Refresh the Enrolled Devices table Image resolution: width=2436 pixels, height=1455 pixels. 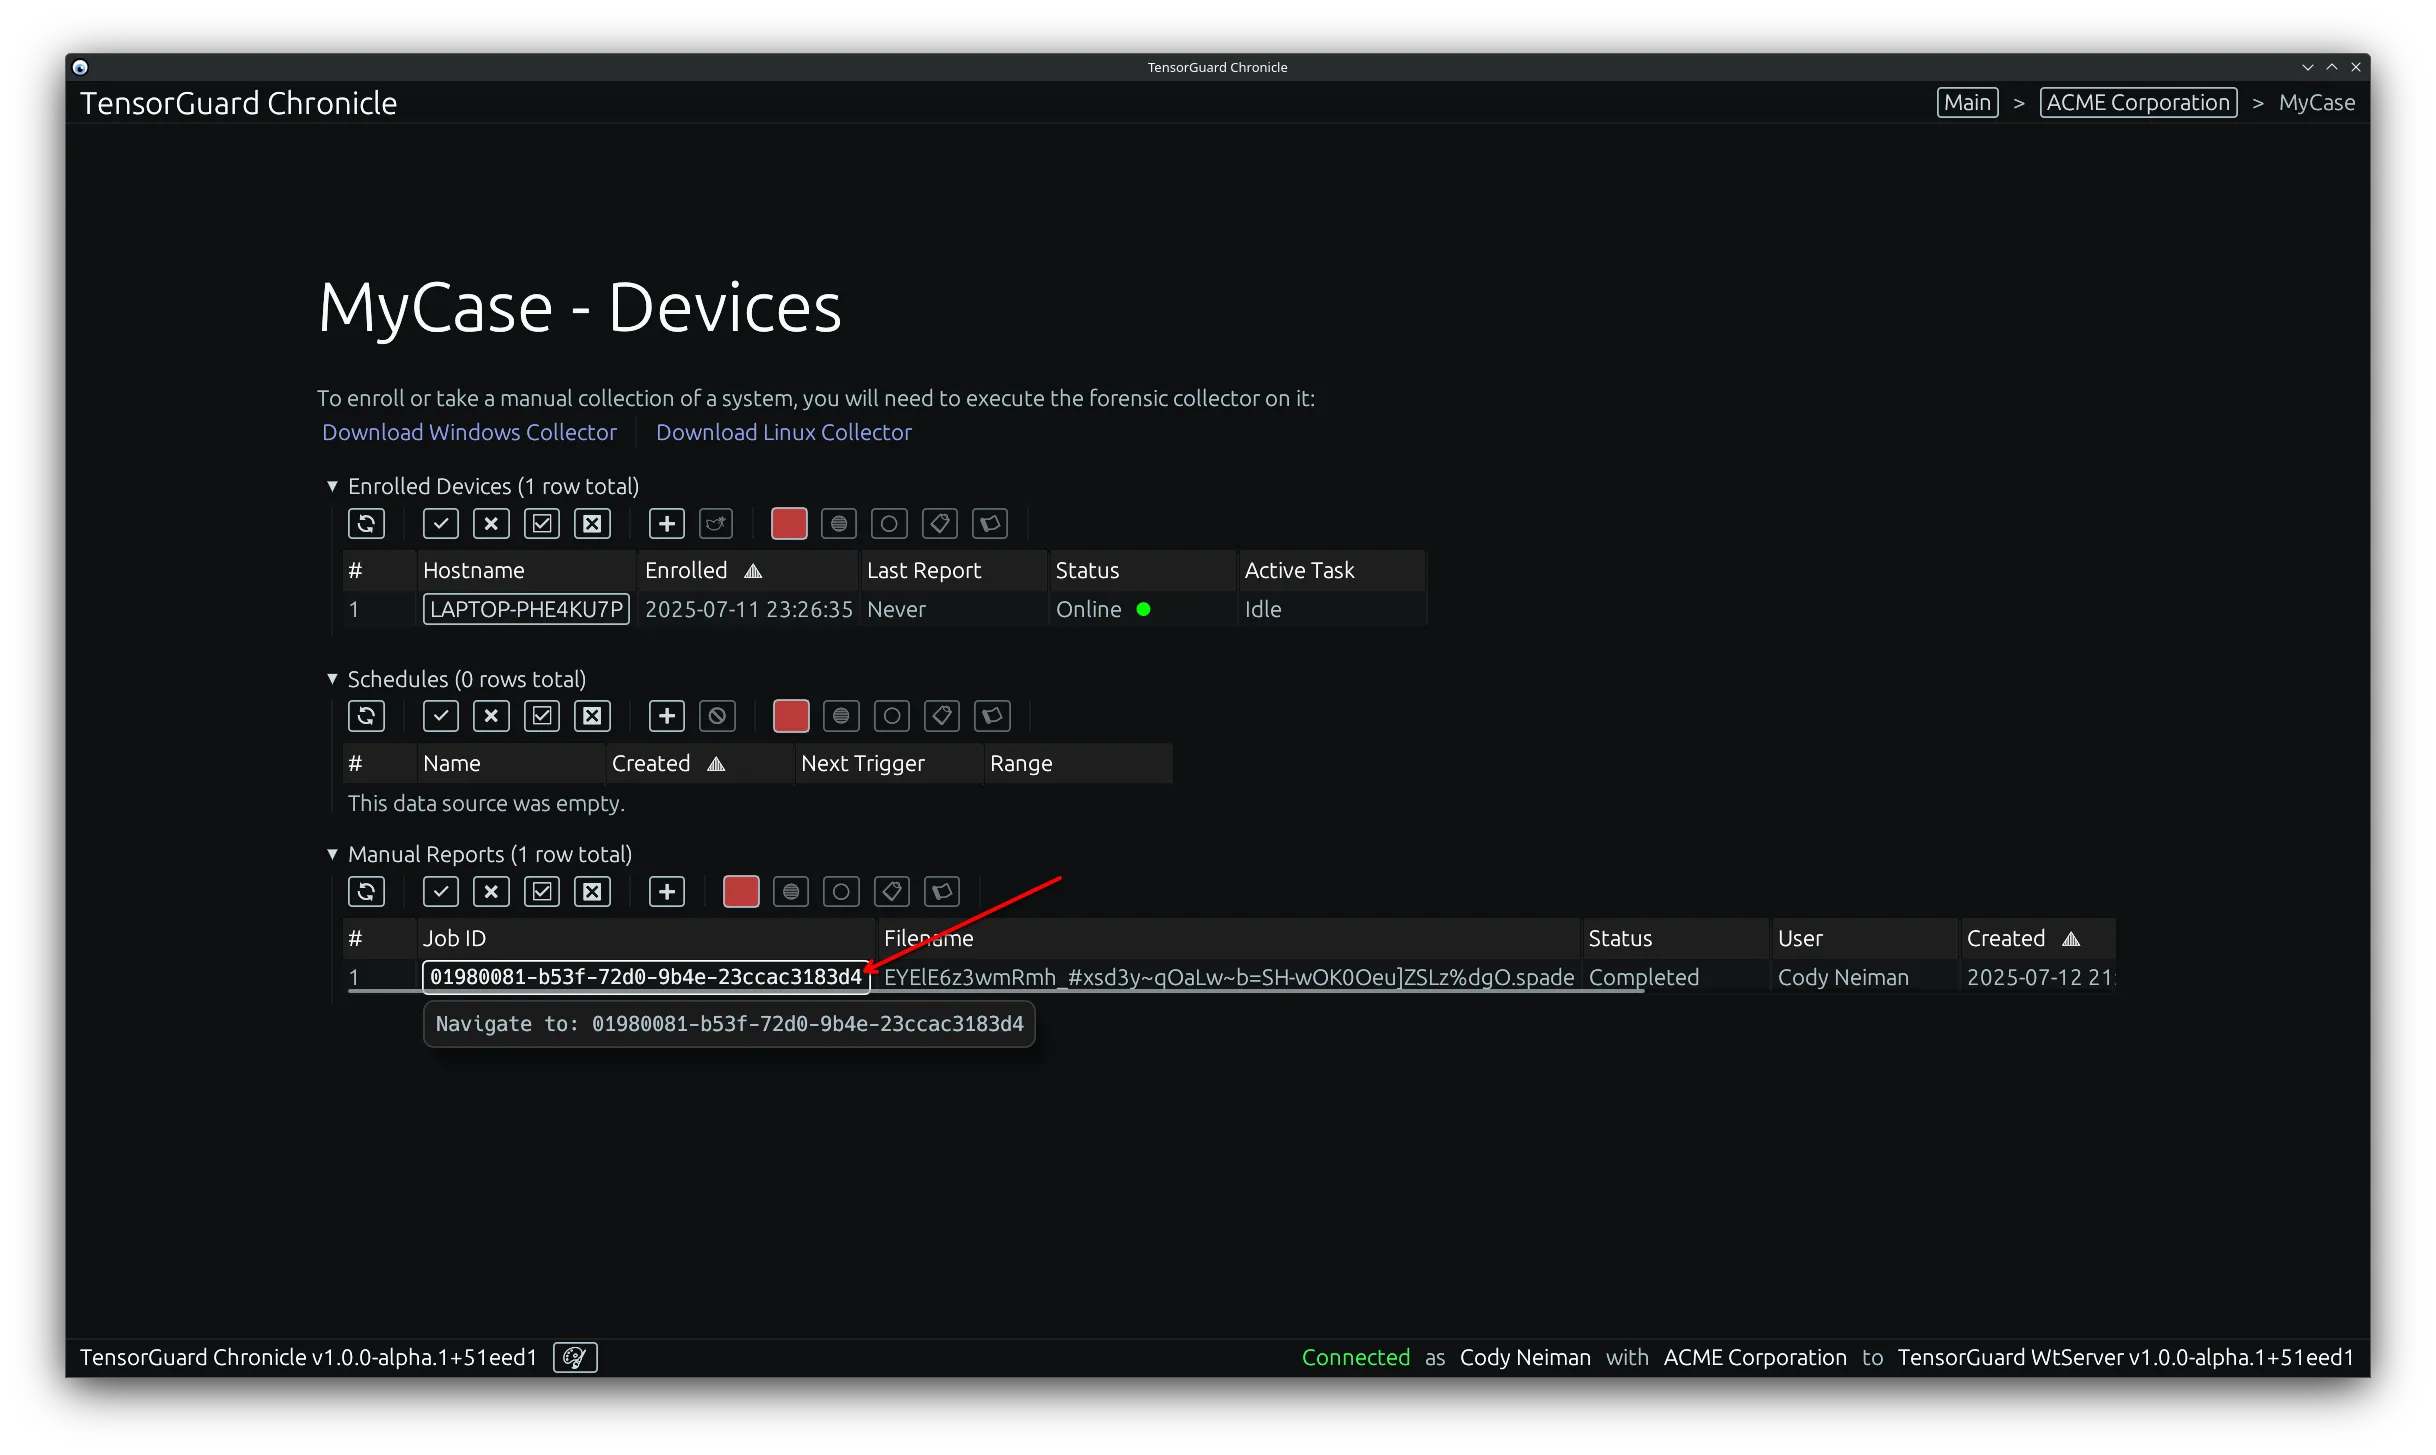366,523
